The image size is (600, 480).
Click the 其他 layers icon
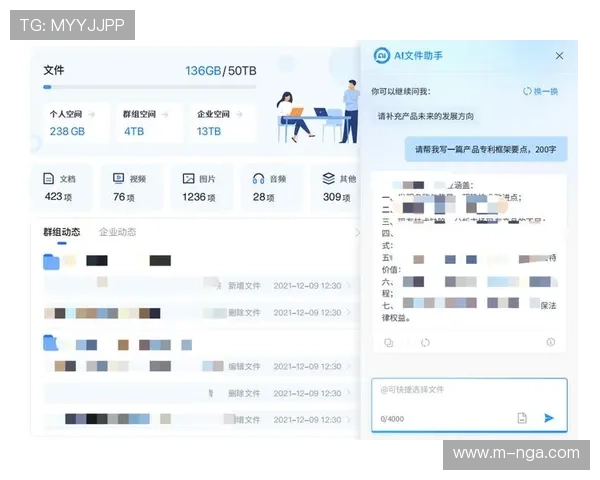click(329, 178)
